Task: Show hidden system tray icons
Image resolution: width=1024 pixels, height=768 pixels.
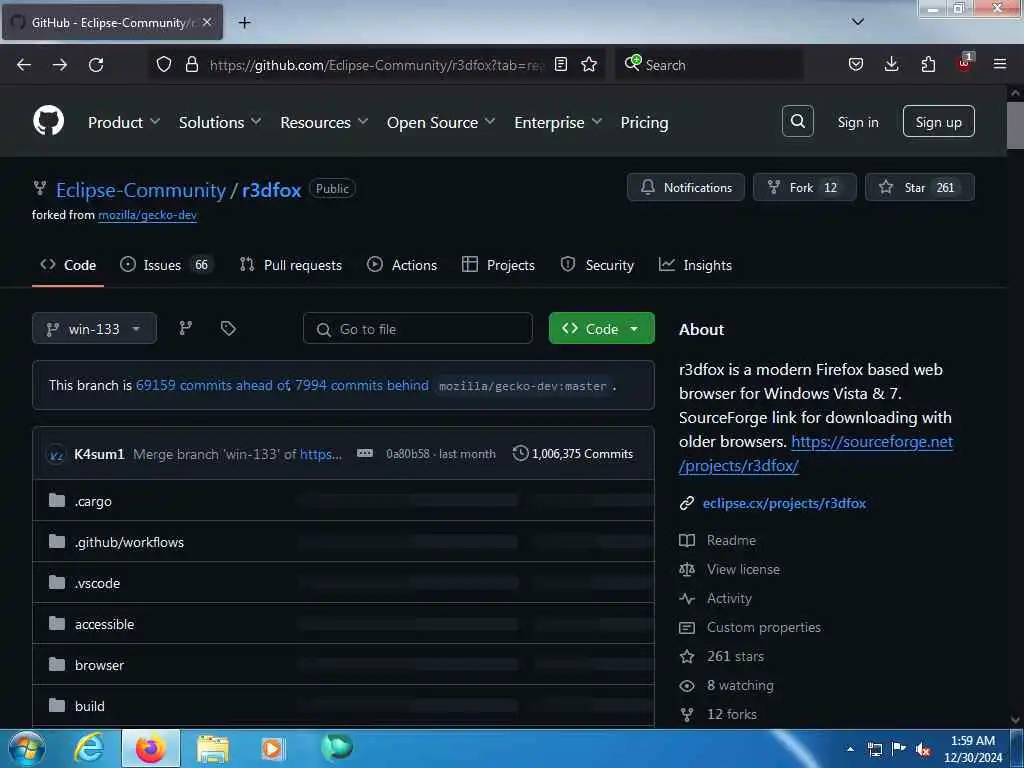Action: pyautogui.click(x=850, y=749)
